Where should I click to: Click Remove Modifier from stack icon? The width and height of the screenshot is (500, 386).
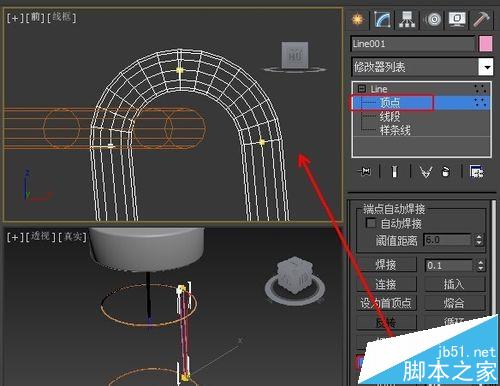click(x=445, y=172)
